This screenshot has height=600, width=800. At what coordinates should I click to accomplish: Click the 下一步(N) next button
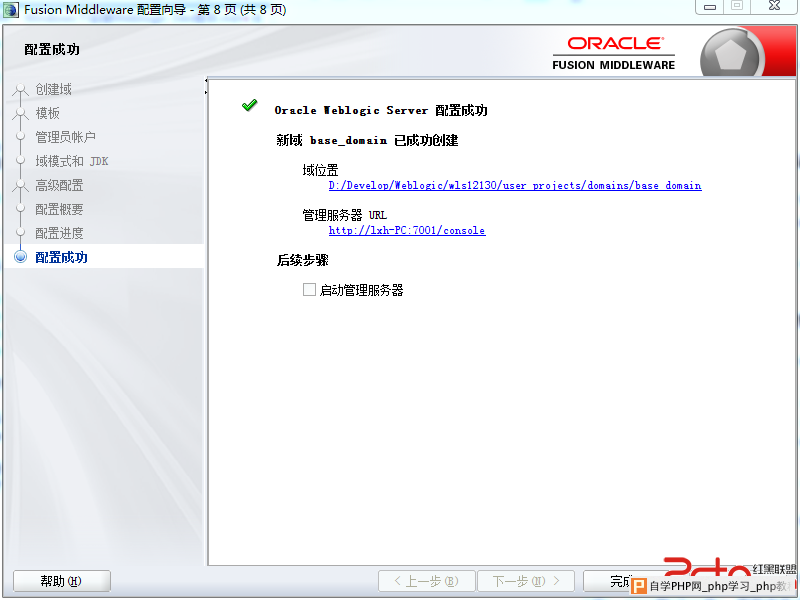tap(526, 581)
